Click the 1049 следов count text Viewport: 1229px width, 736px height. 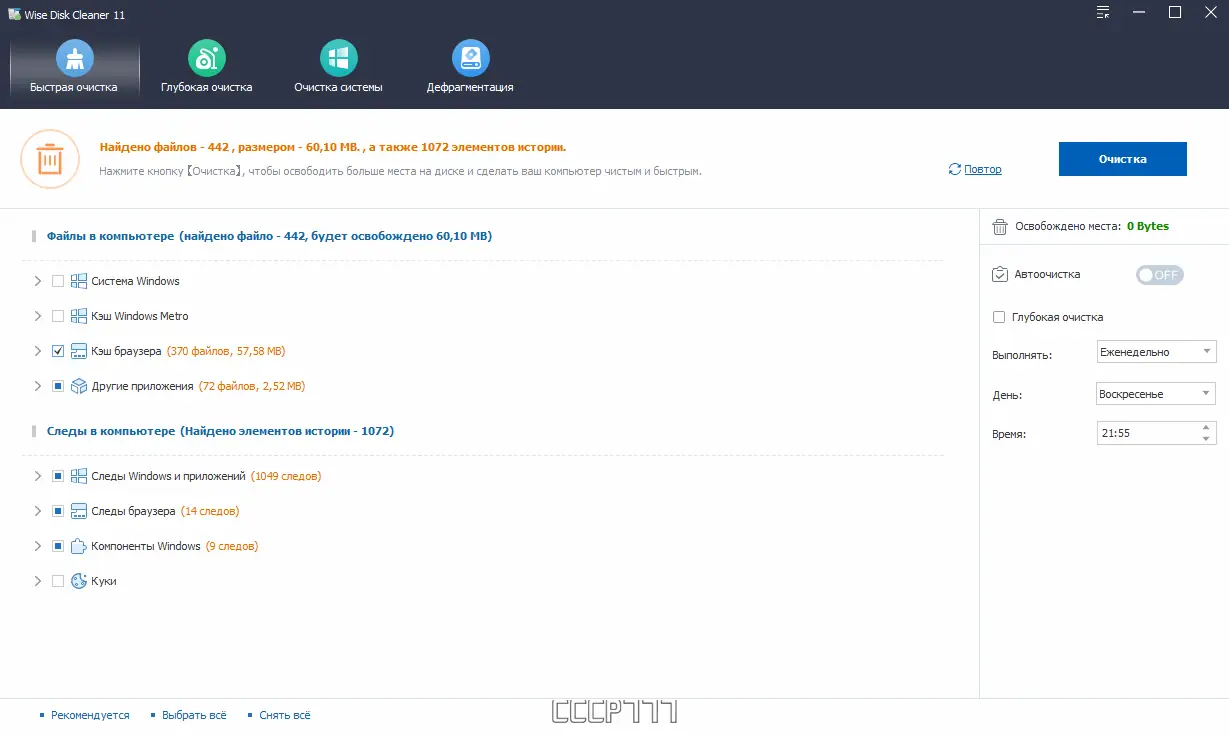pos(286,476)
